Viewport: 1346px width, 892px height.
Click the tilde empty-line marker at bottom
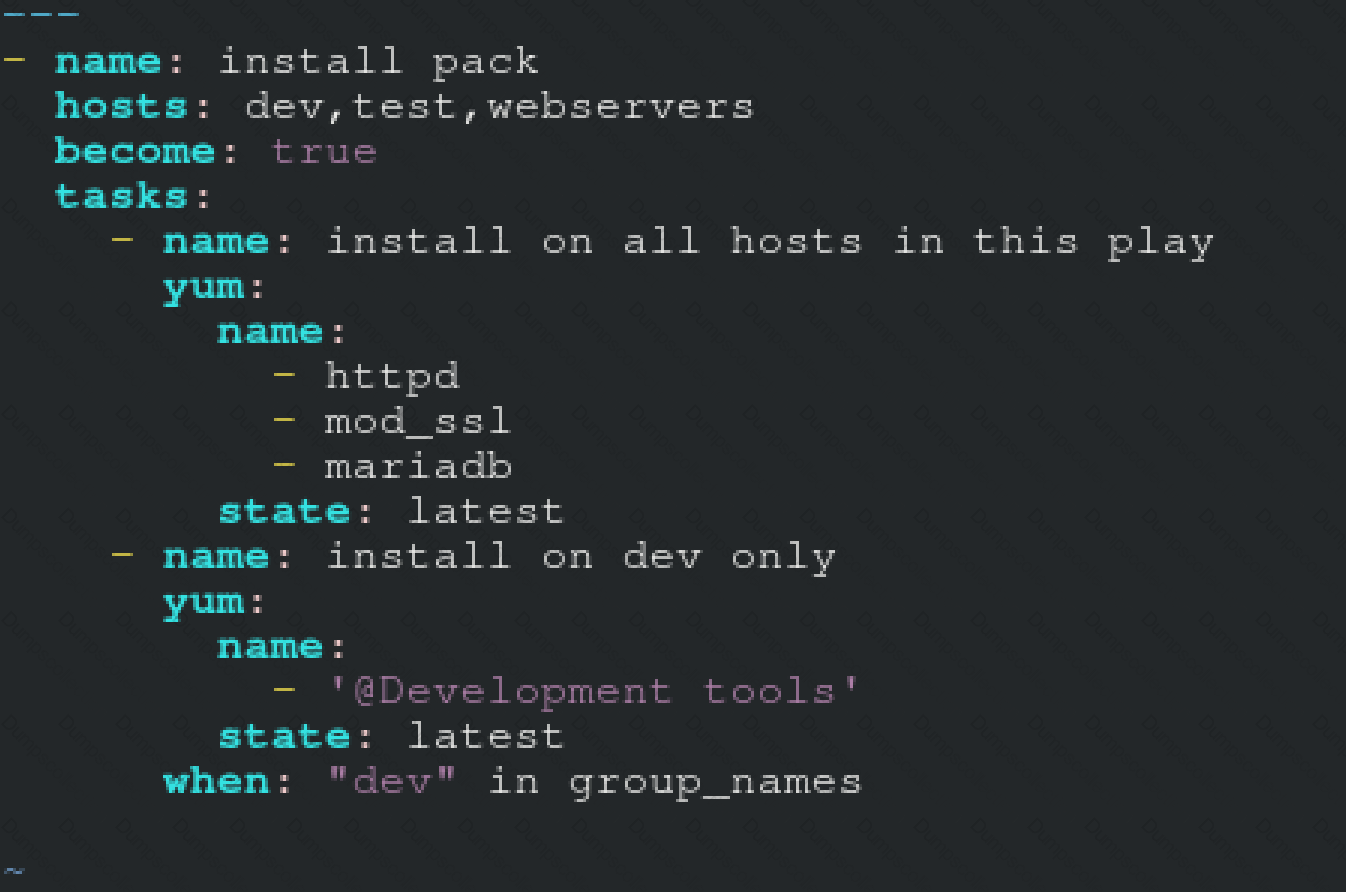pyautogui.click(x=12, y=870)
